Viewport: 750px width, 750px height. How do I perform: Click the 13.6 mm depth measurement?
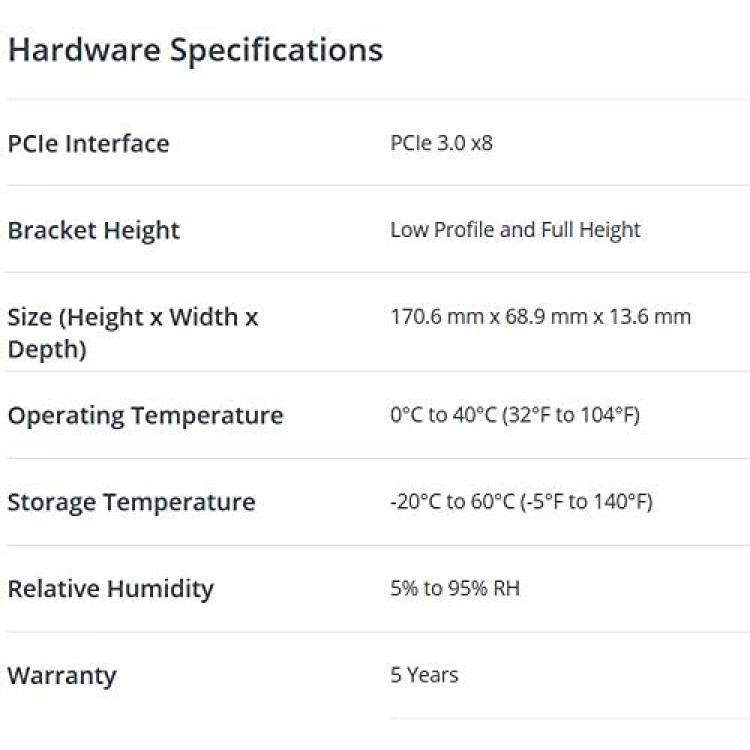654,317
